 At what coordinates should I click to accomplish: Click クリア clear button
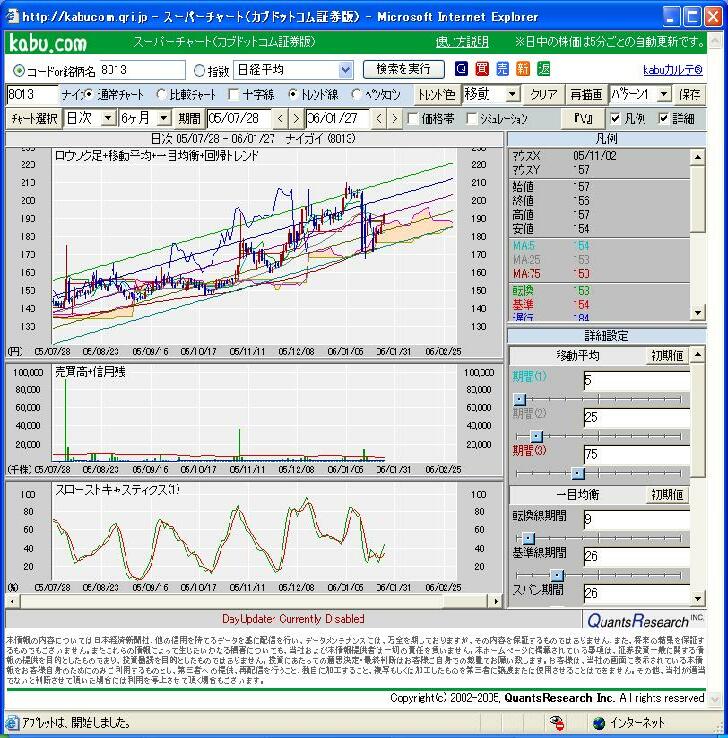tap(544, 95)
